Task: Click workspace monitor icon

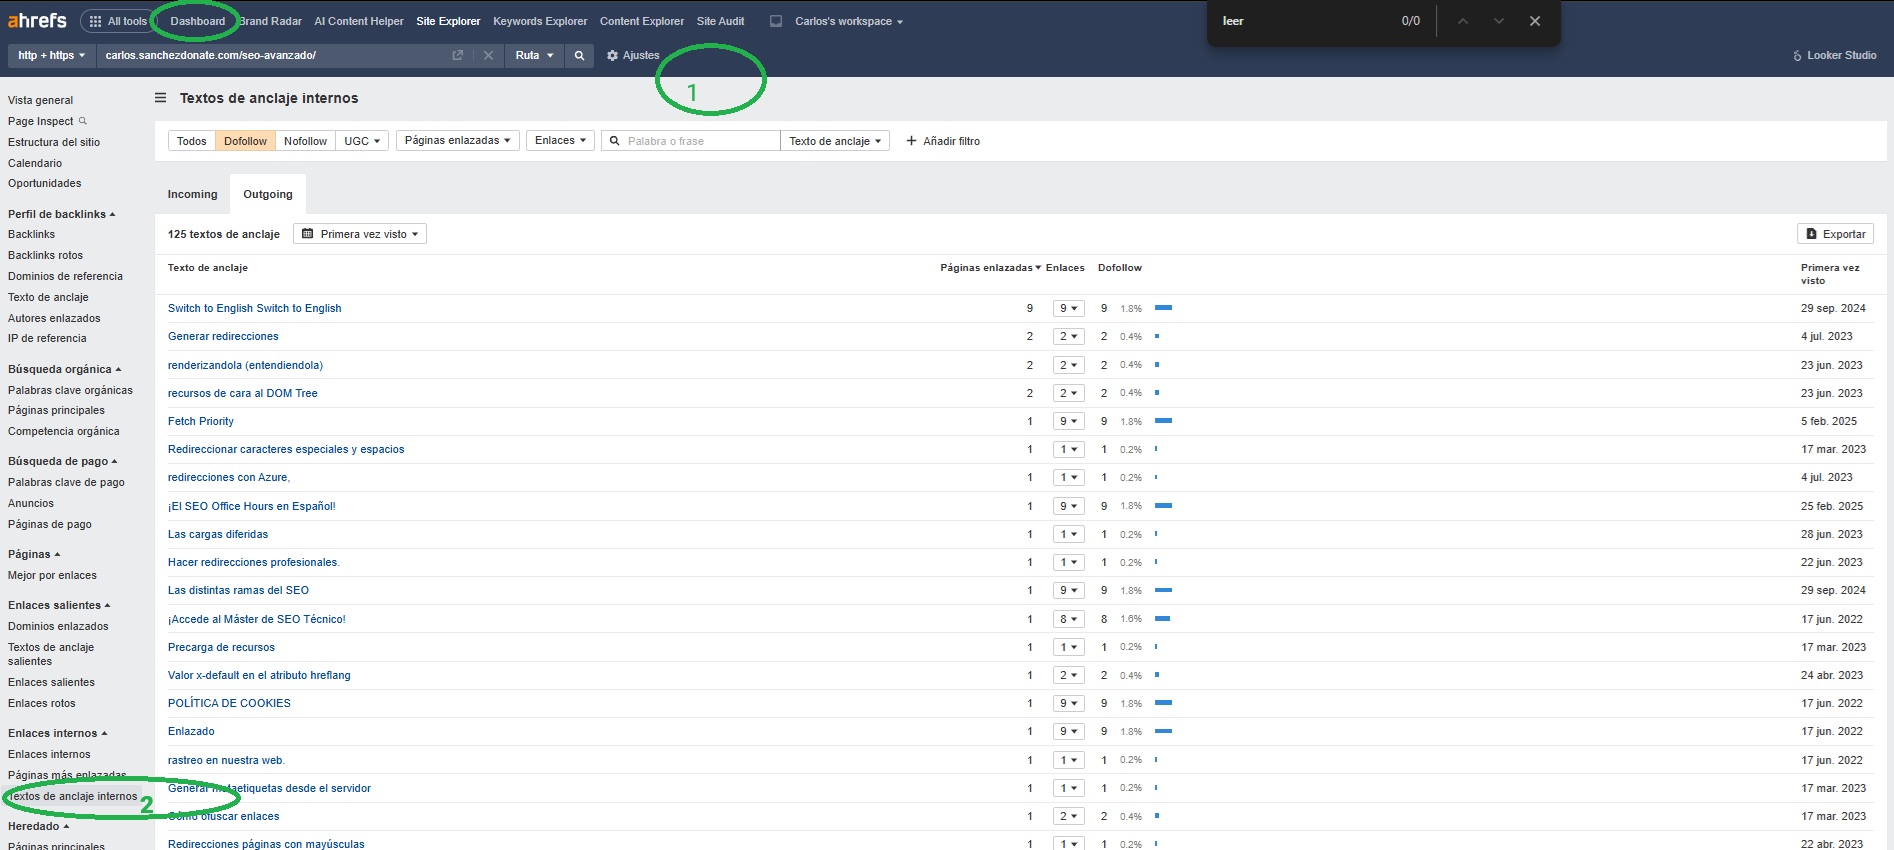Action: point(776,21)
